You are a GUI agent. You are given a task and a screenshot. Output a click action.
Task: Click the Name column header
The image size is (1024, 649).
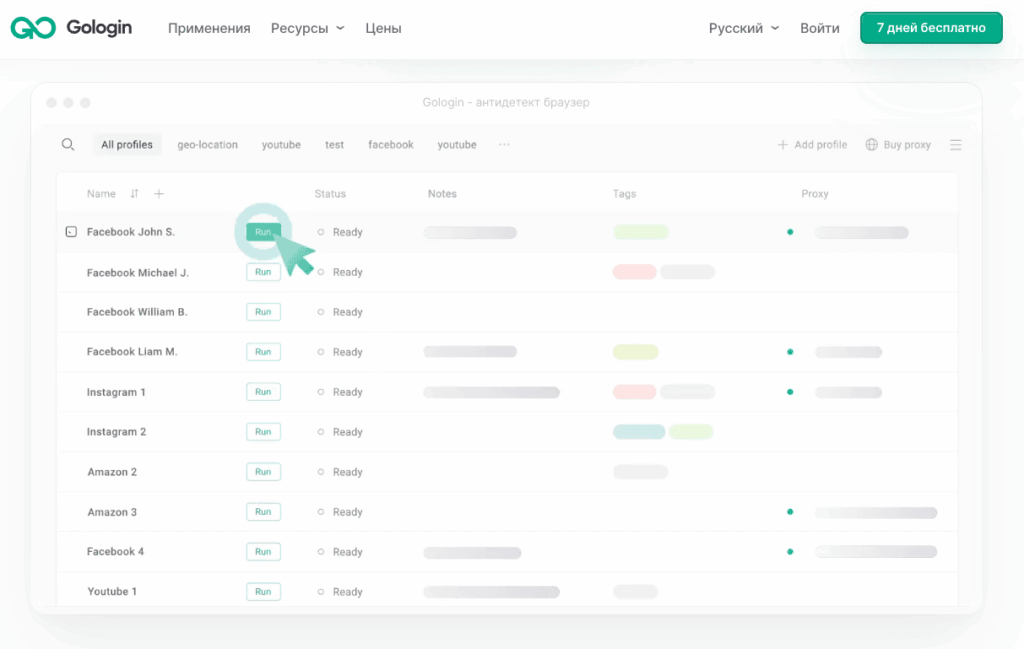(101, 194)
